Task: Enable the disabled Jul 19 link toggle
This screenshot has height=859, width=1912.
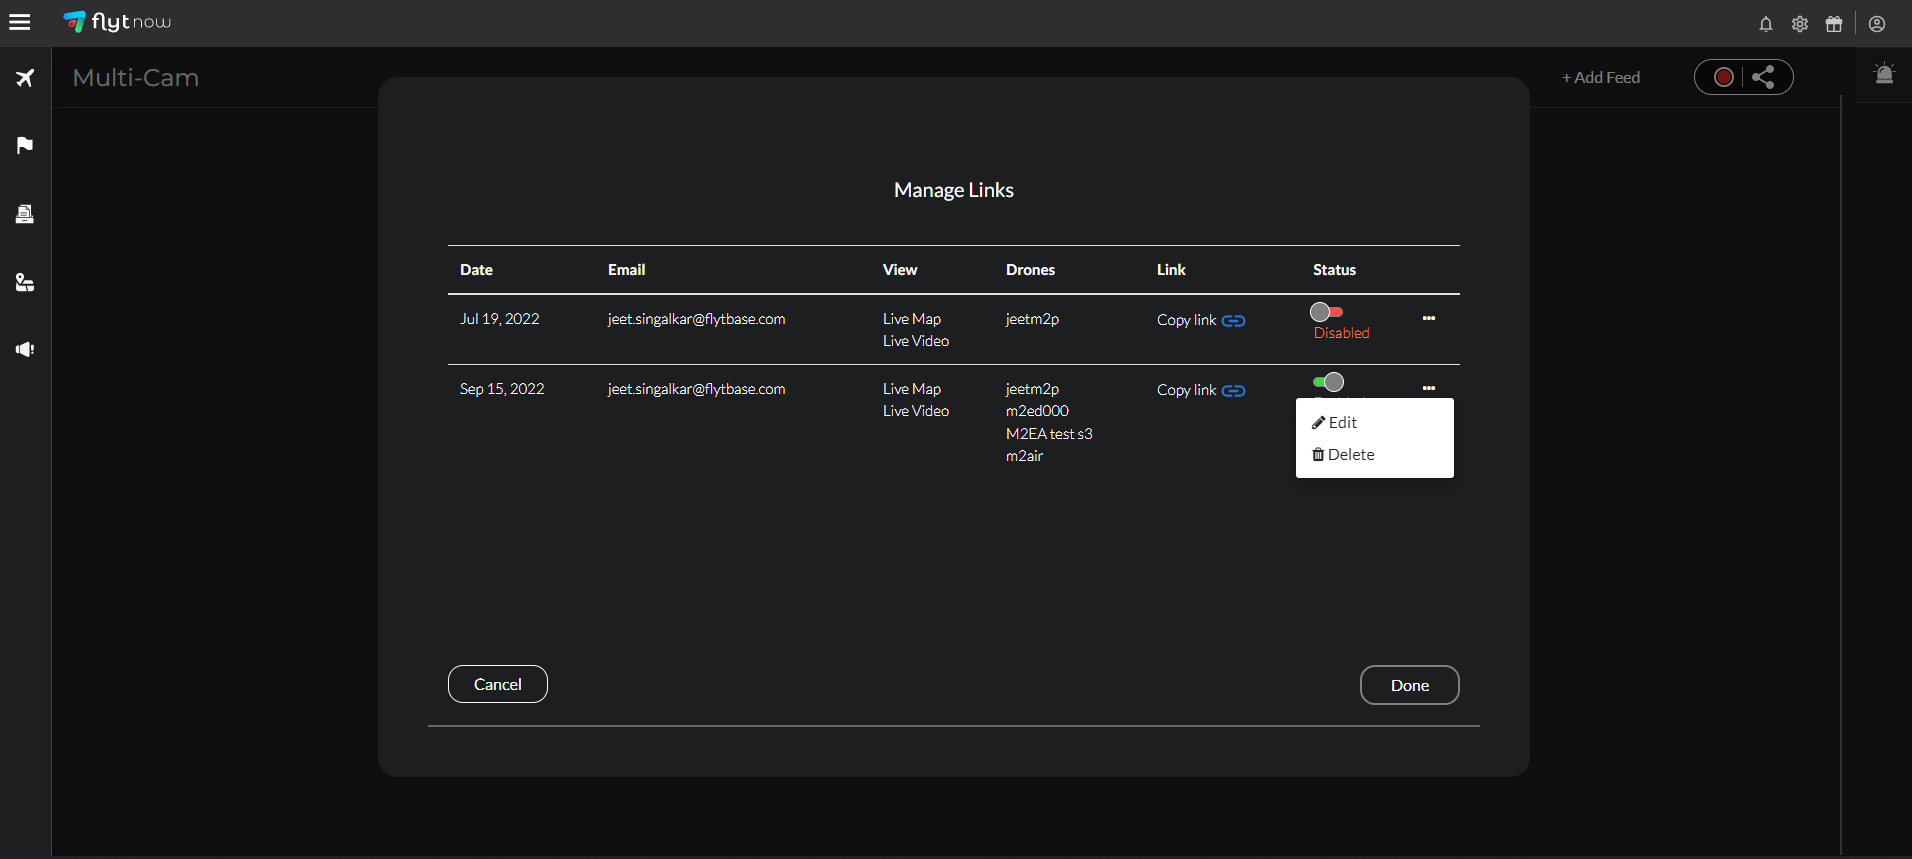Action: tap(1326, 312)
